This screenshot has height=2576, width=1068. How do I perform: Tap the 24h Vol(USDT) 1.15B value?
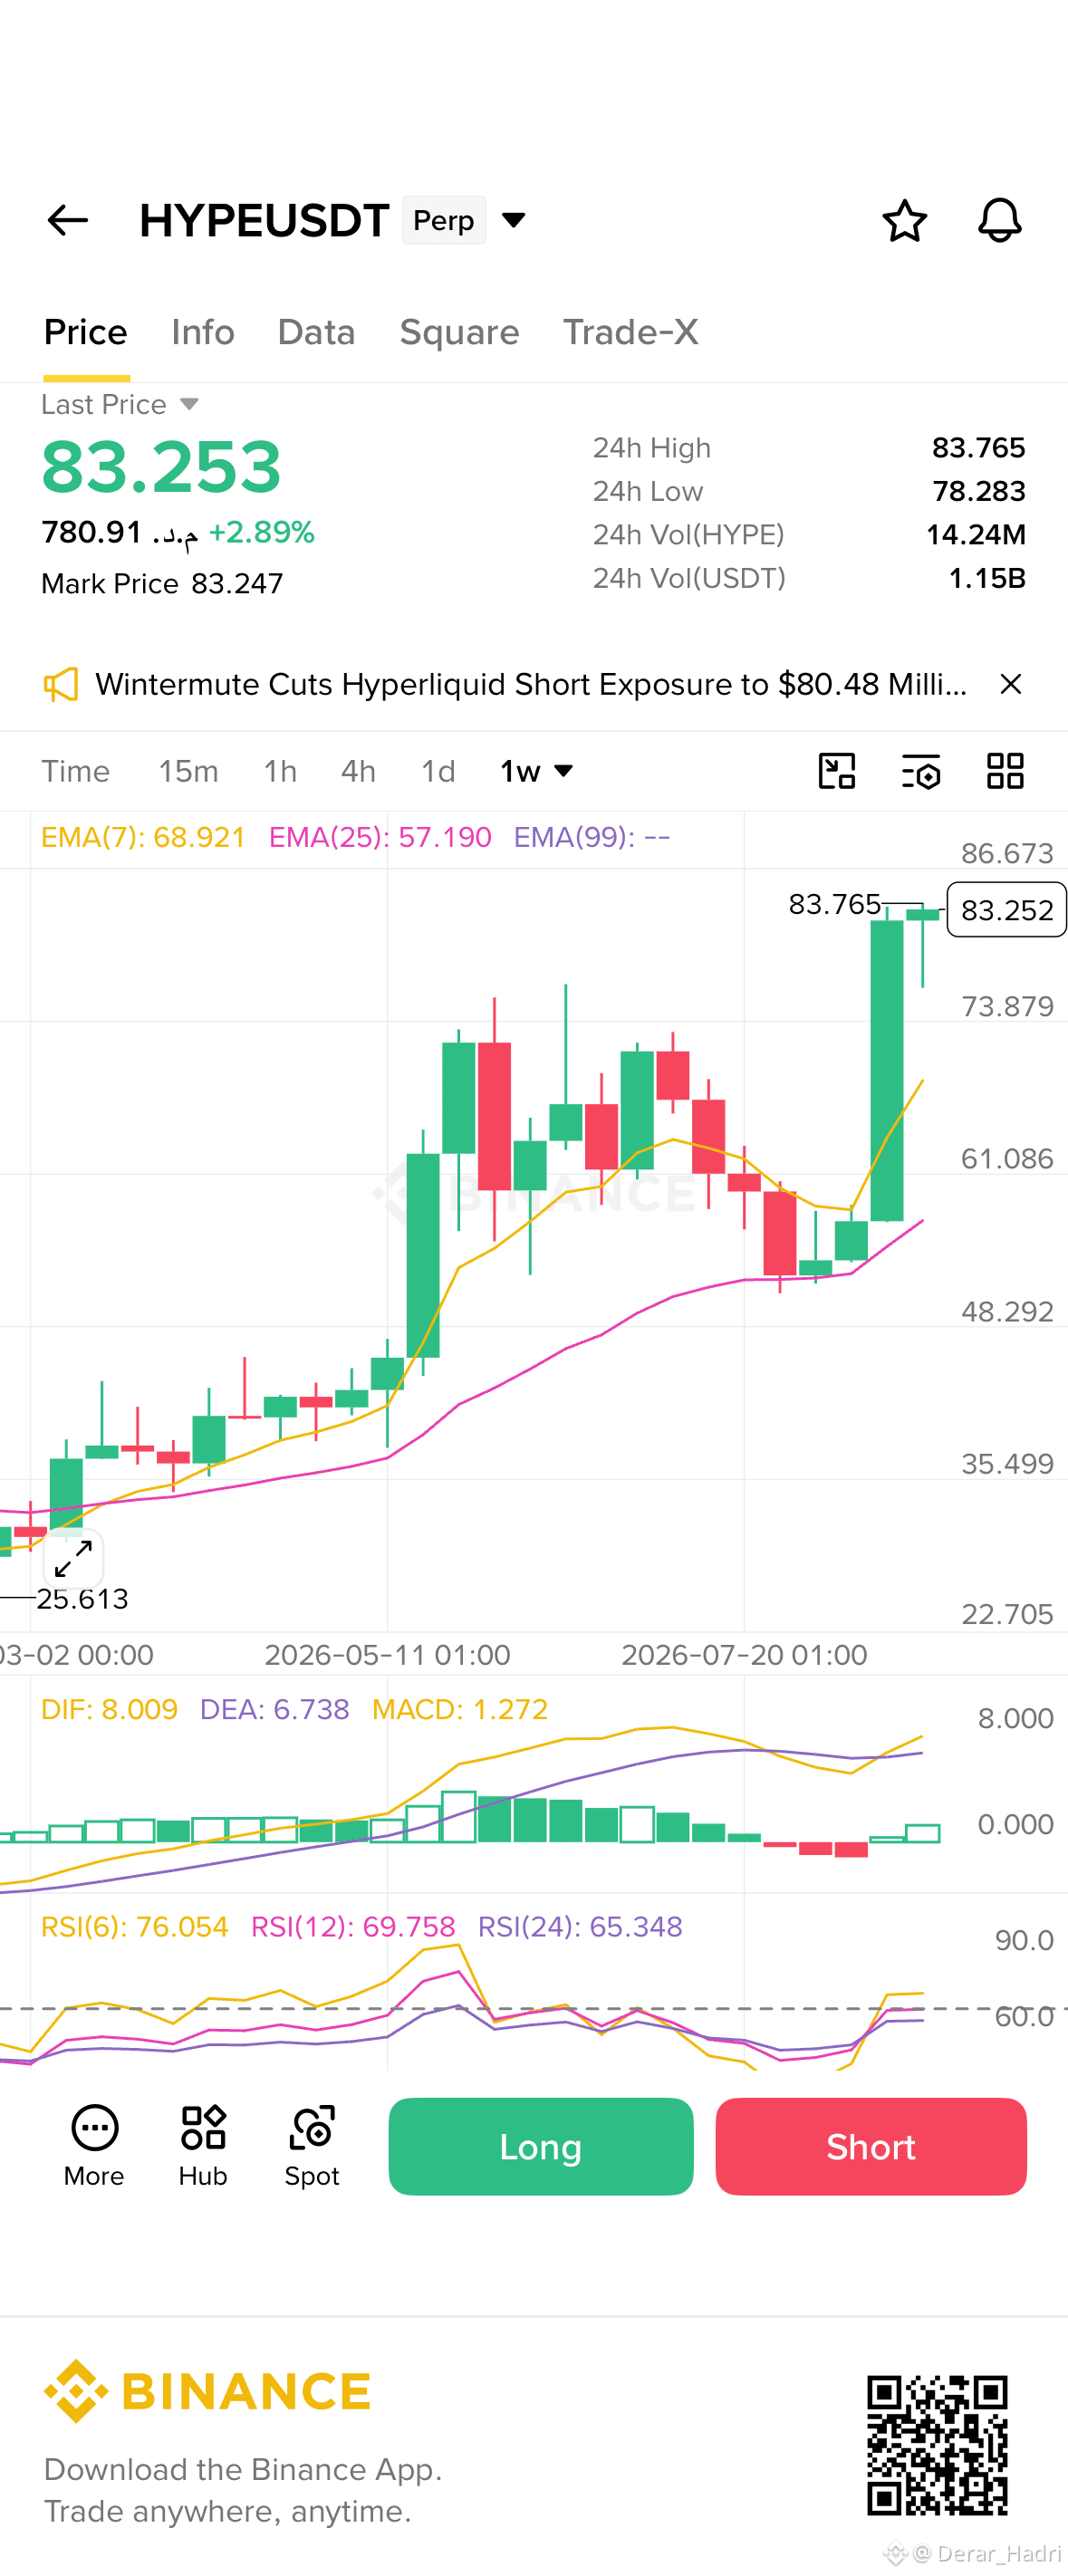986,578
